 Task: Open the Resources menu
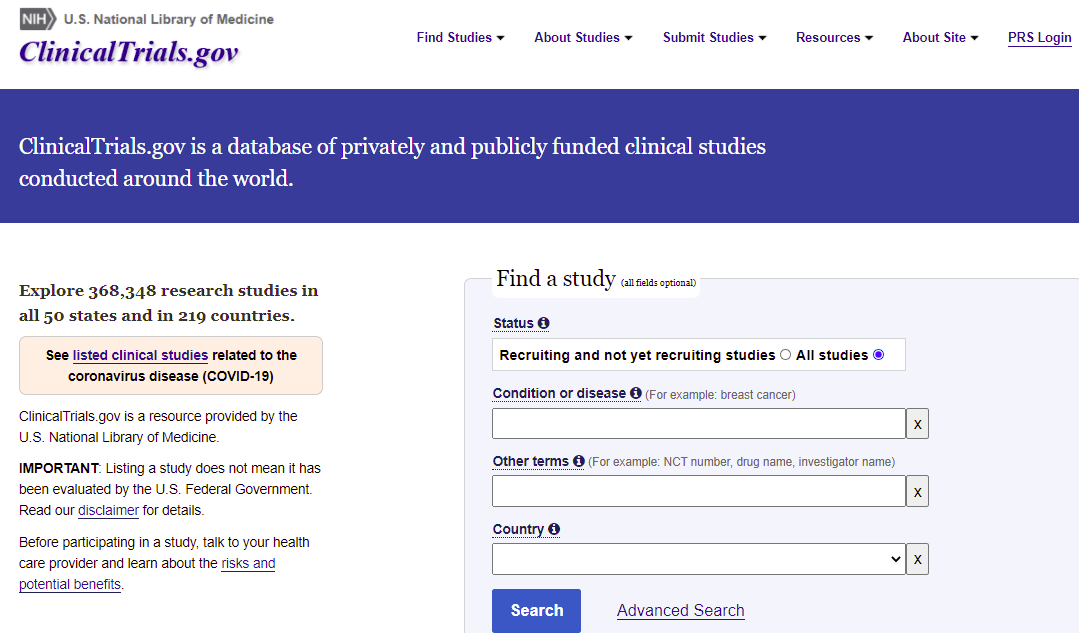point(834,38)
